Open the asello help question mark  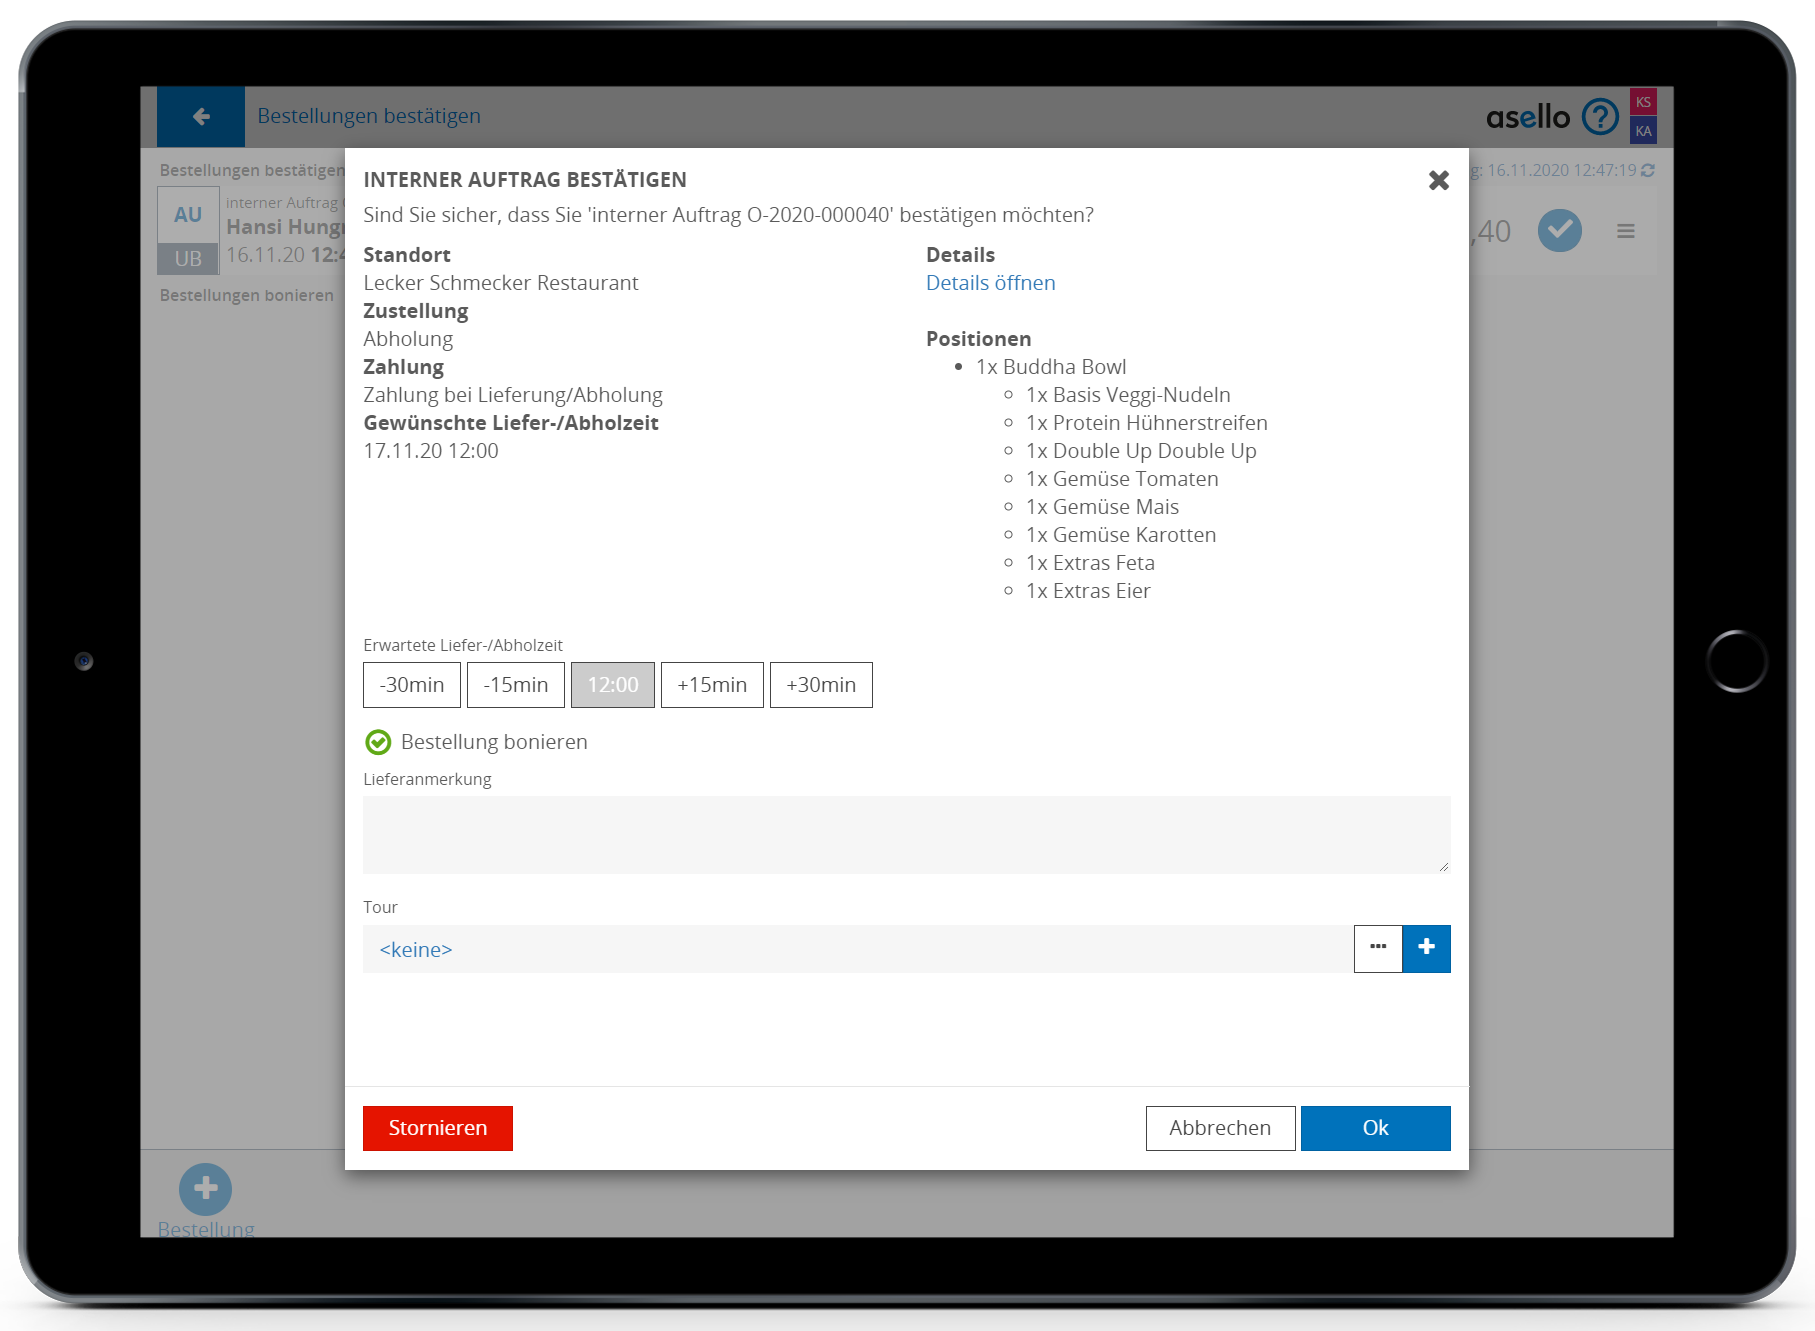click(x=1600, y=117)
